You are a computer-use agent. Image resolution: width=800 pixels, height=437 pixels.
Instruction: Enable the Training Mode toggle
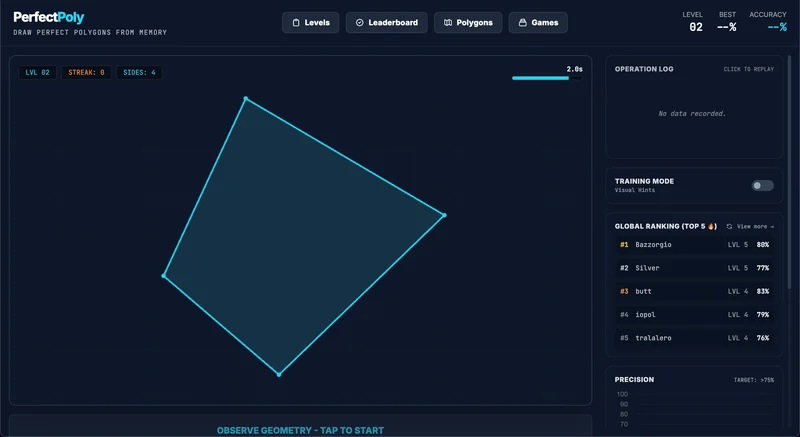pos(762,185)
